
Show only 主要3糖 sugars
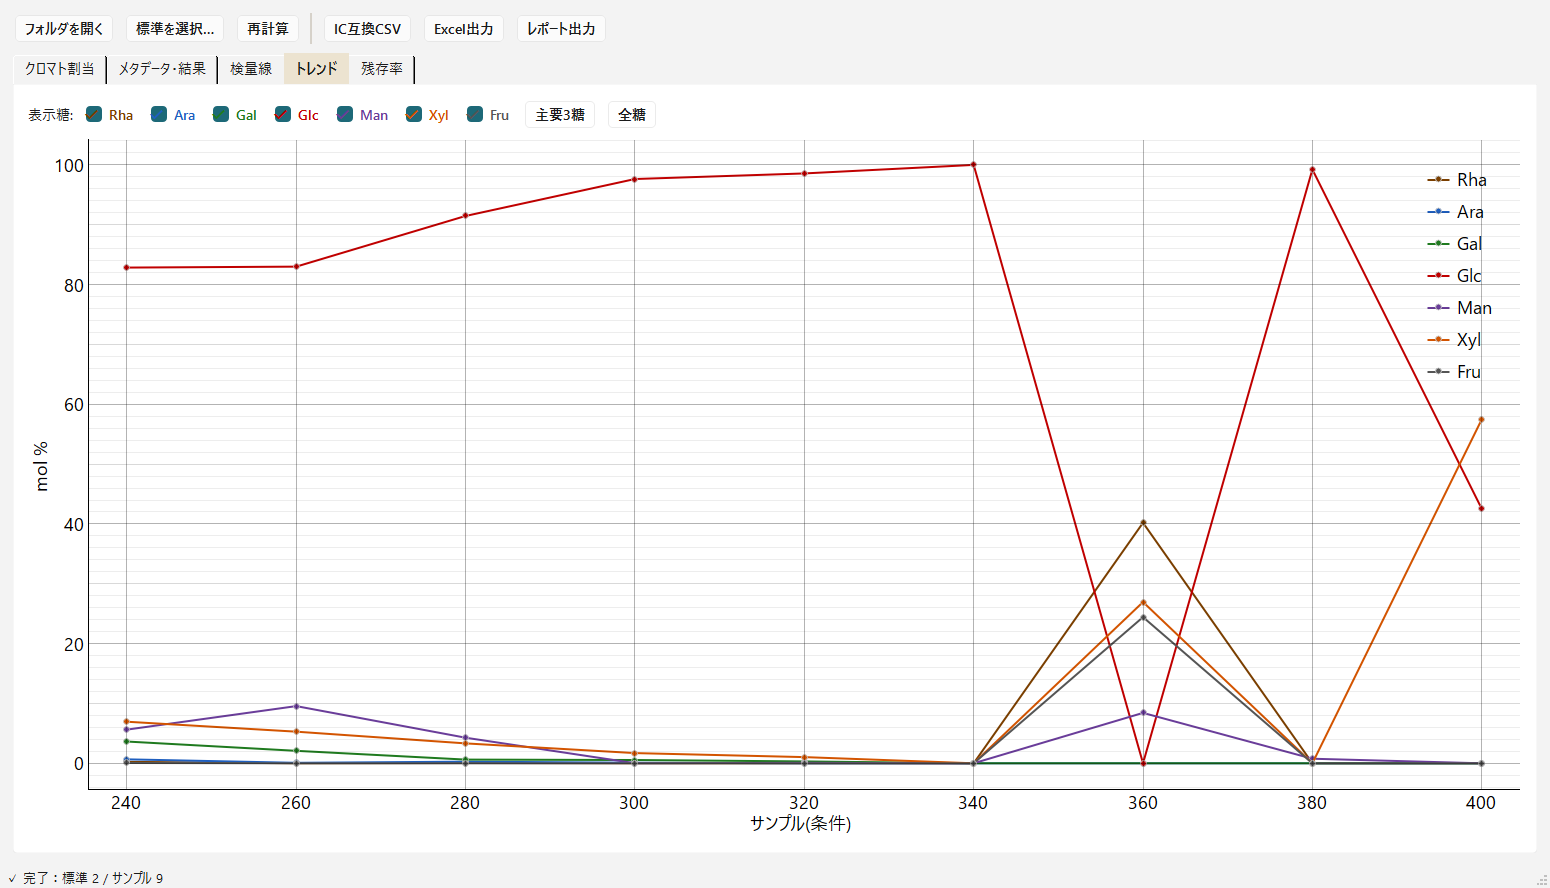pos(560,115)
